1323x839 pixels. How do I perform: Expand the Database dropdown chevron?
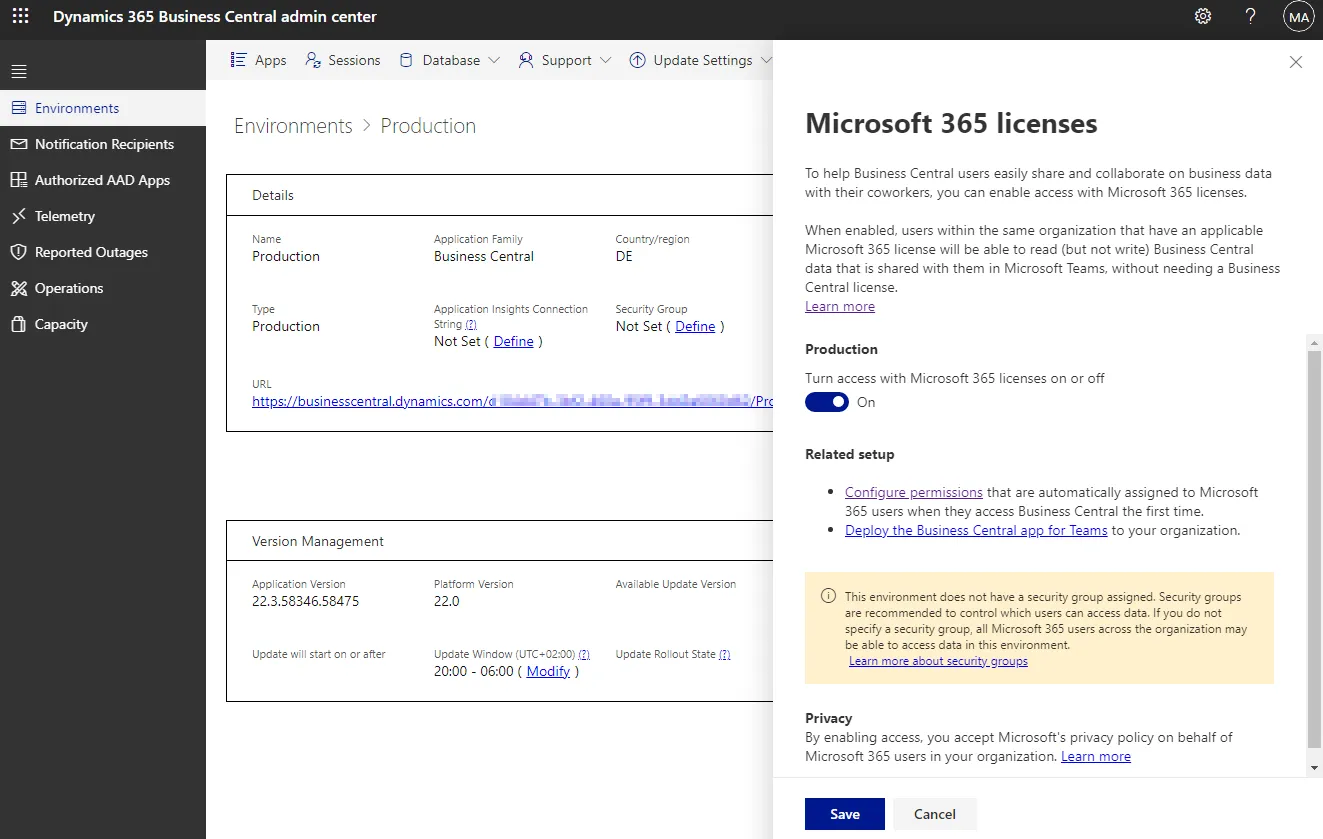click(x=494, y=60)
